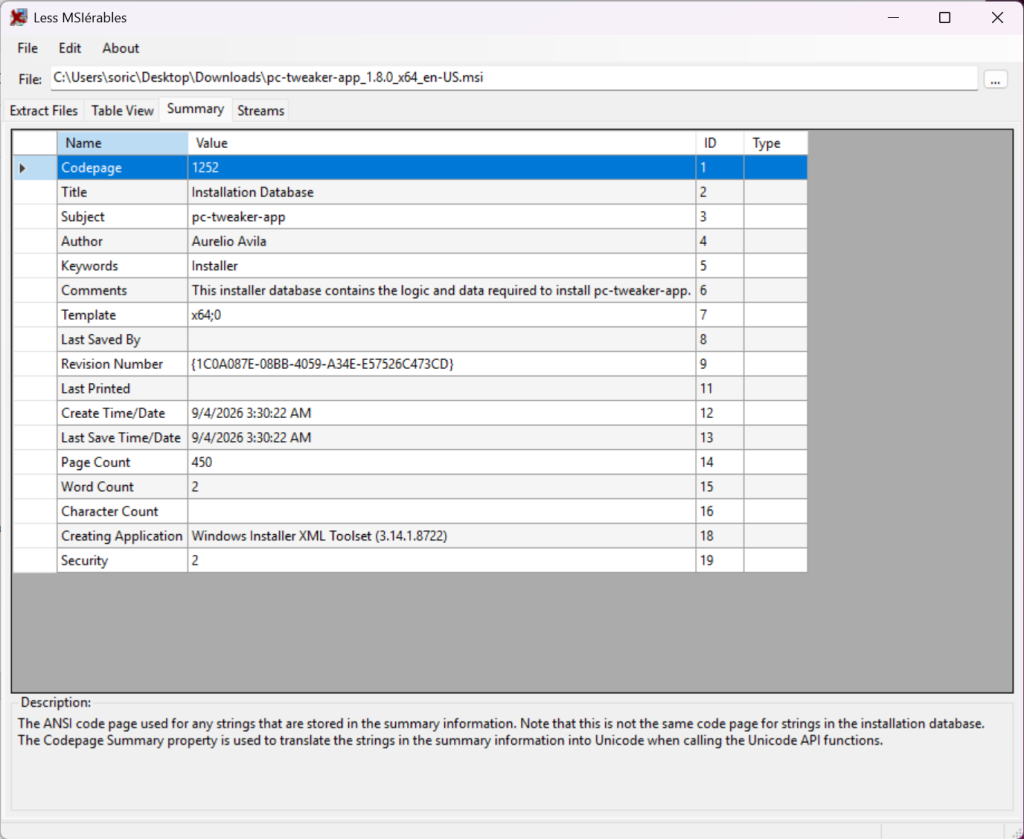Select the Codepage name cell

coord(123,168)
